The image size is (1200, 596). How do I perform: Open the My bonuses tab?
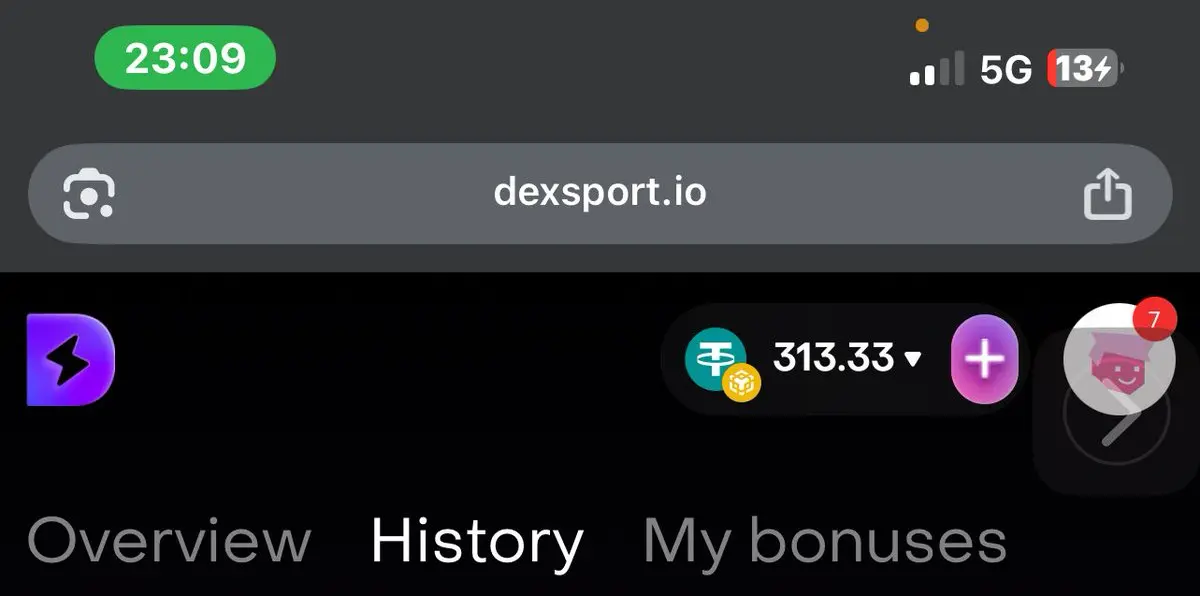point(825,541)
